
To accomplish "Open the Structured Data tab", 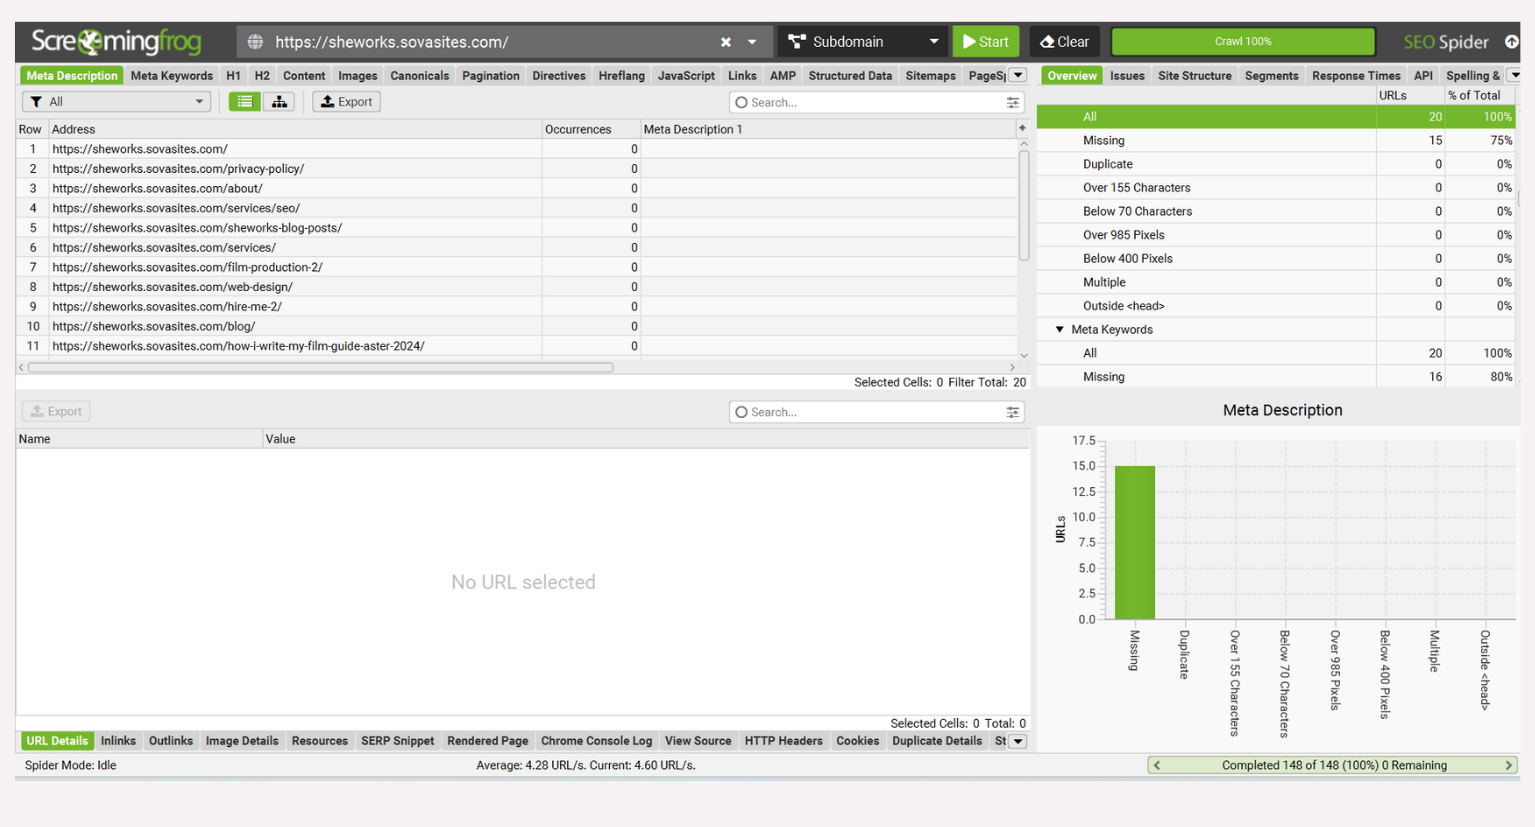I will pos(850,76).
